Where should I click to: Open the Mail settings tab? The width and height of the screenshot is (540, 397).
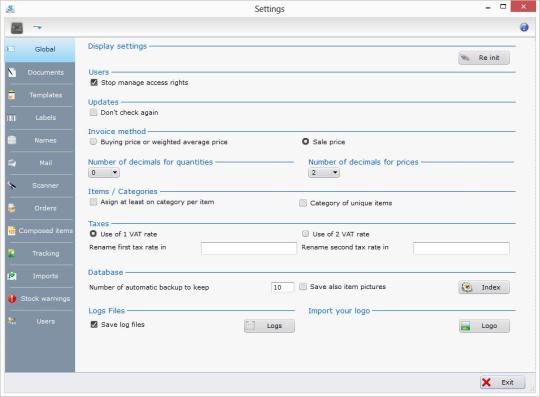40,163
